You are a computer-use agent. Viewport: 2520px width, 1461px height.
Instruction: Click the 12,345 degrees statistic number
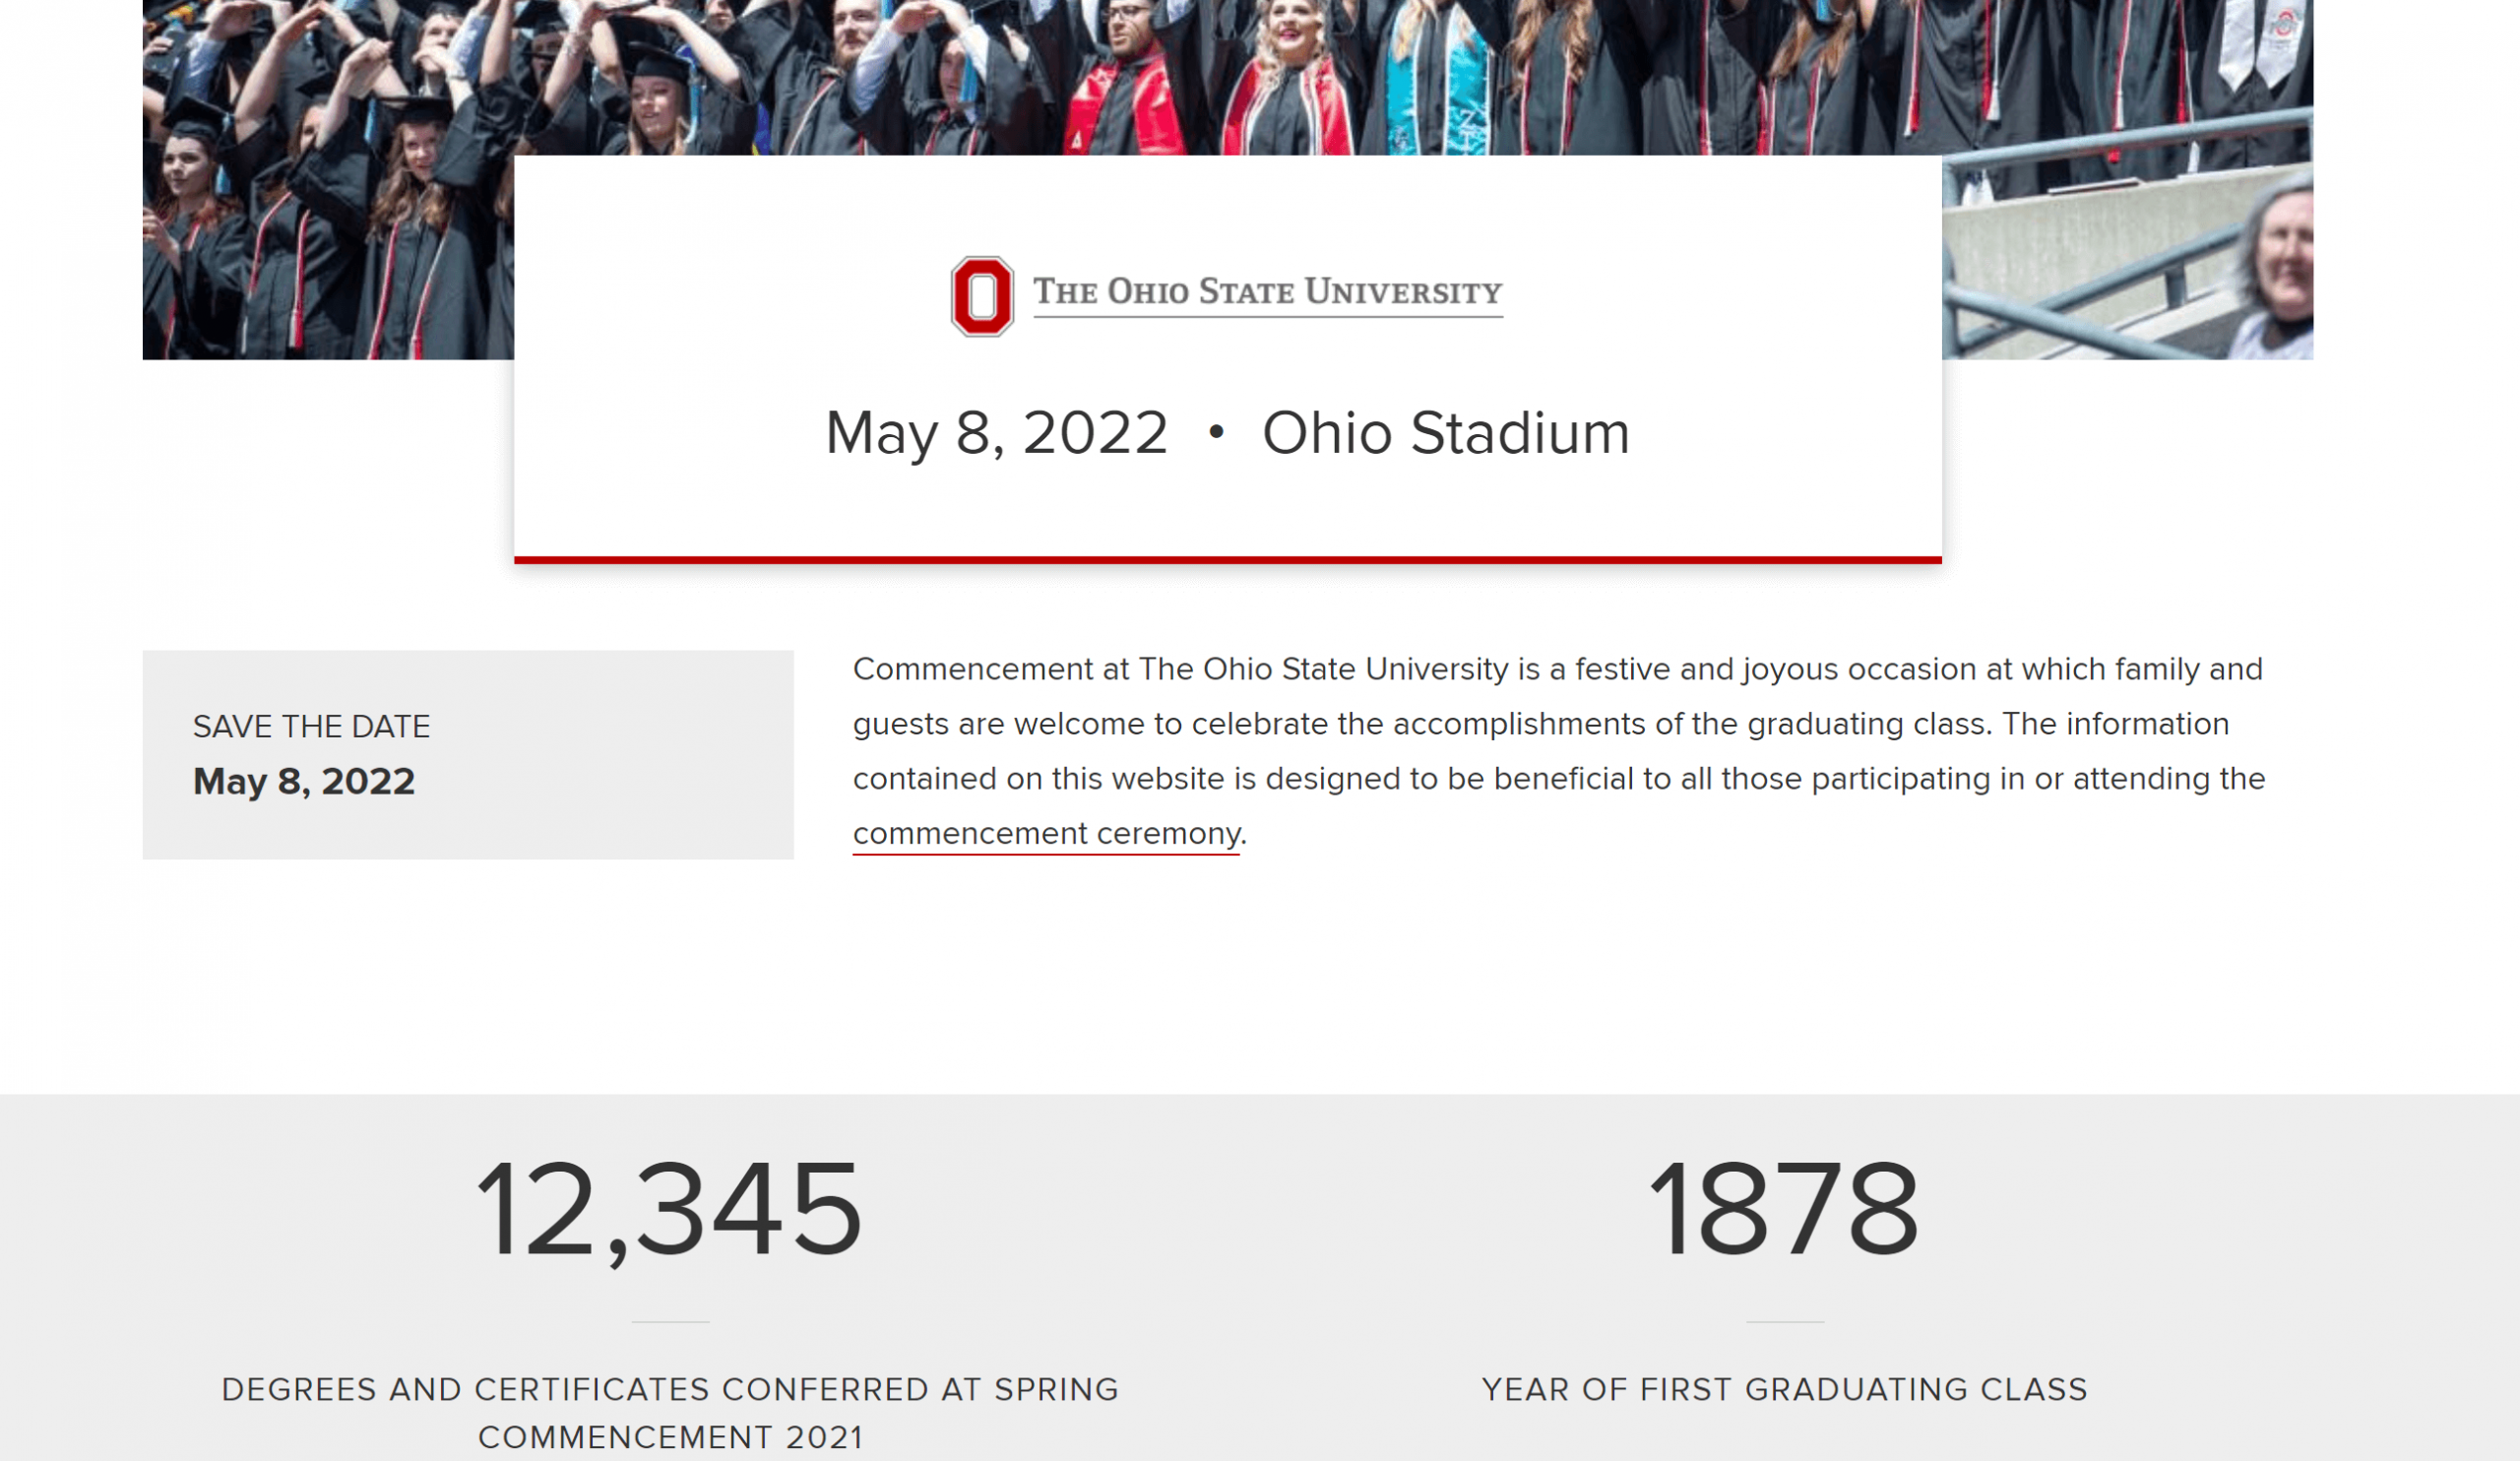point(669,1210)
